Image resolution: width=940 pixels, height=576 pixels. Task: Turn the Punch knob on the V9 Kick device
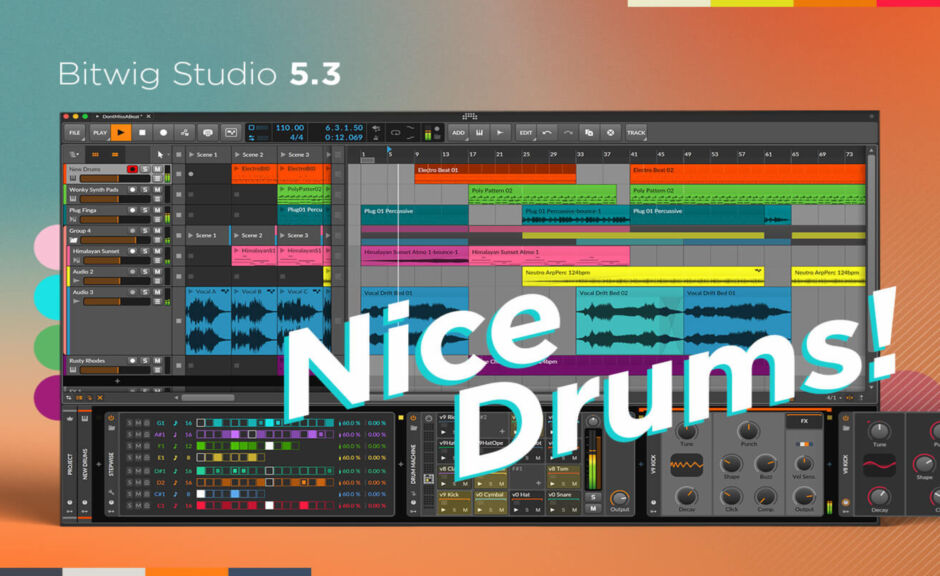pyautogui.click(x=748, y=431)
